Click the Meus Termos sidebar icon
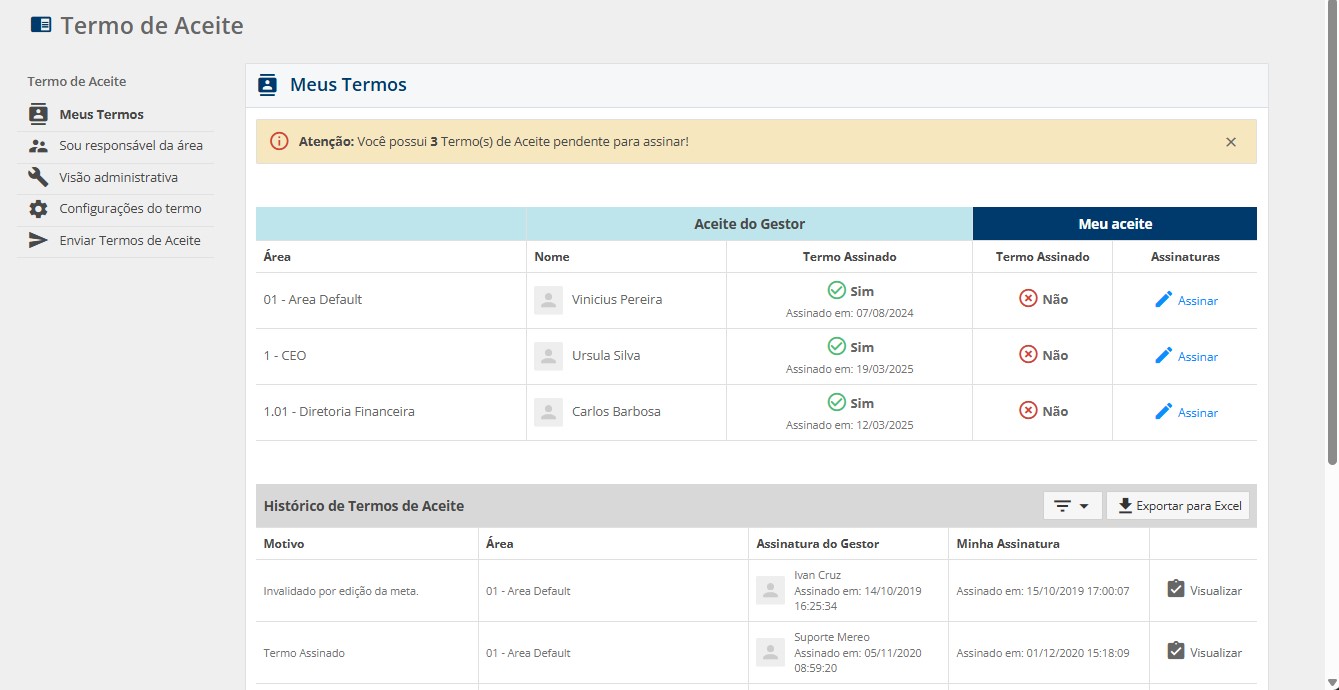 (38, 114)
